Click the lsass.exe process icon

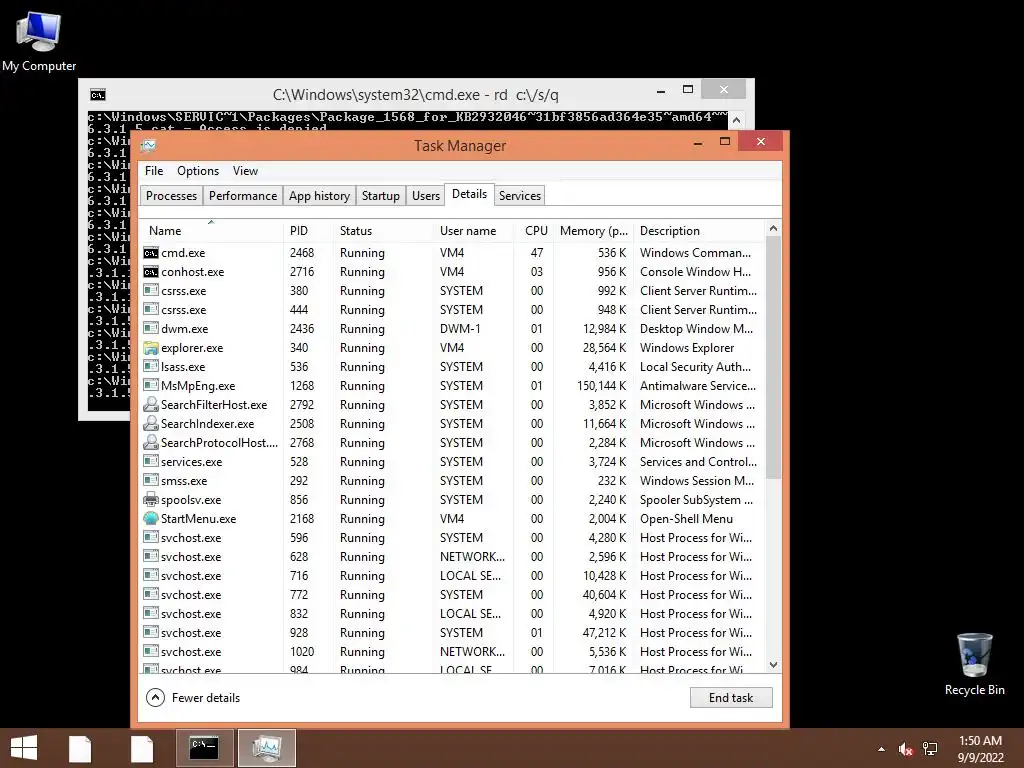click(151, 366)
